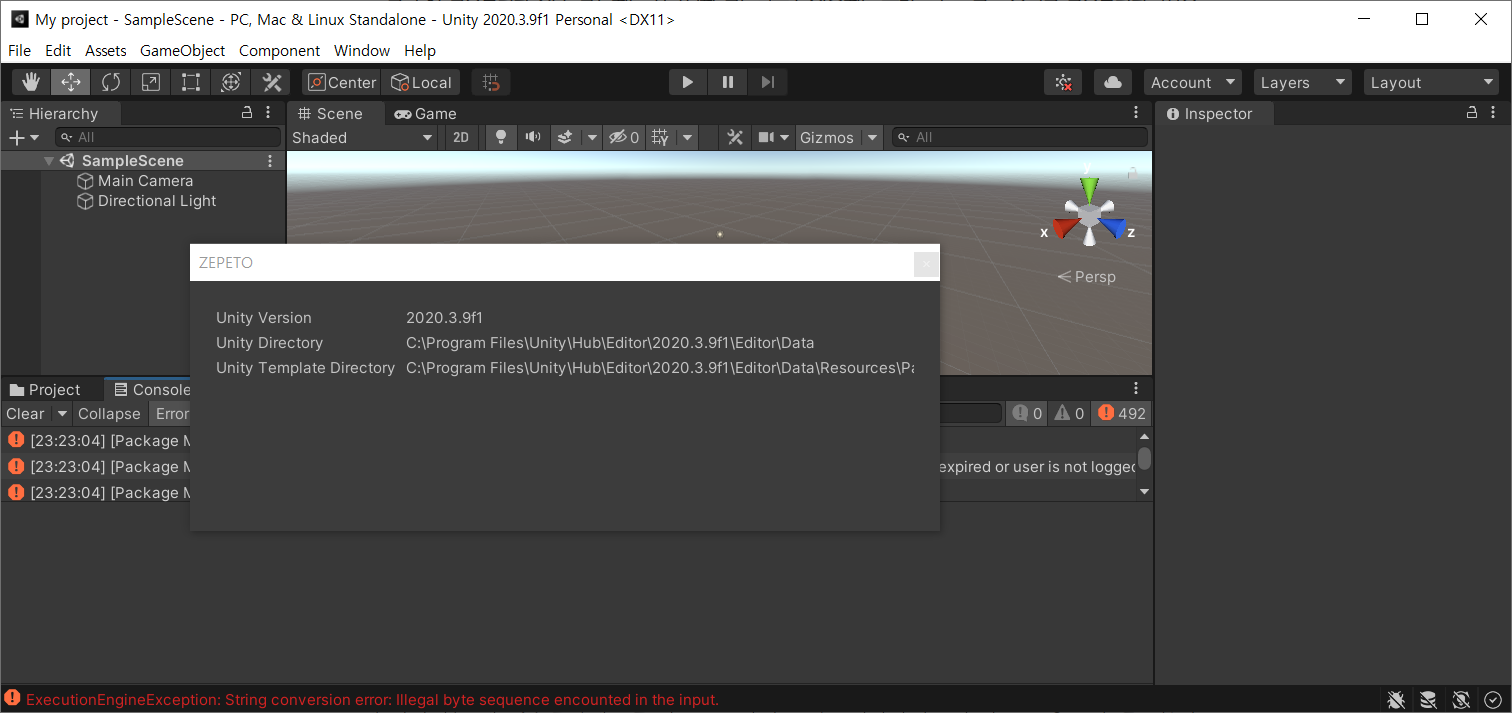The height and width of the screenshot is (713, 1512).
Task: Click cache server status icon in status bar
Action: pos(1429,699)
